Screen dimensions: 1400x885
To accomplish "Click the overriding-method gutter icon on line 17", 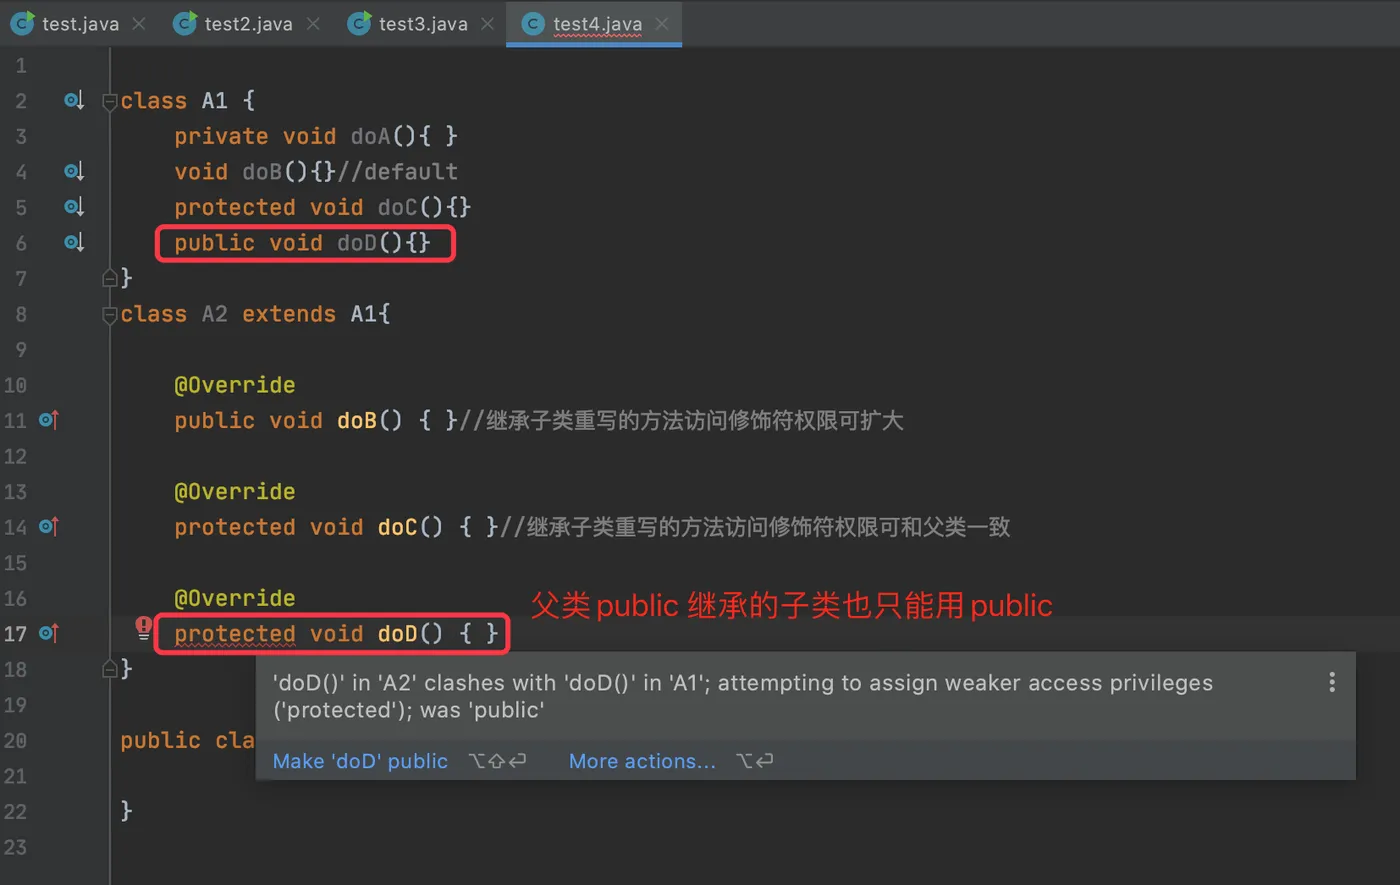I will pos(49,633).
